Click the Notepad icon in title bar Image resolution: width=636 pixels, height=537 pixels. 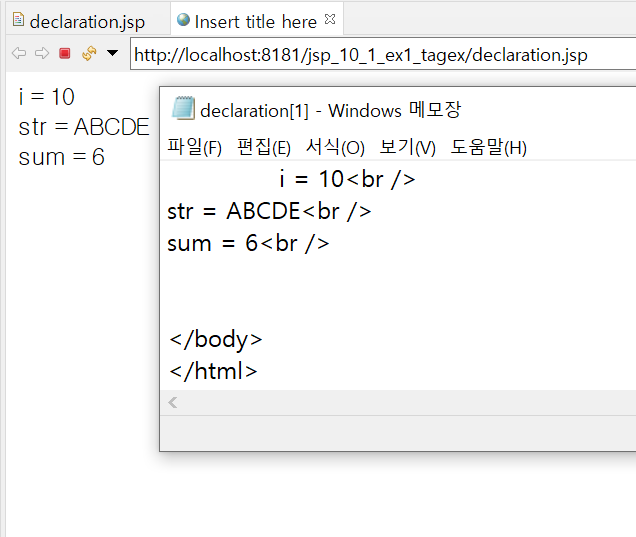point(183,108)
